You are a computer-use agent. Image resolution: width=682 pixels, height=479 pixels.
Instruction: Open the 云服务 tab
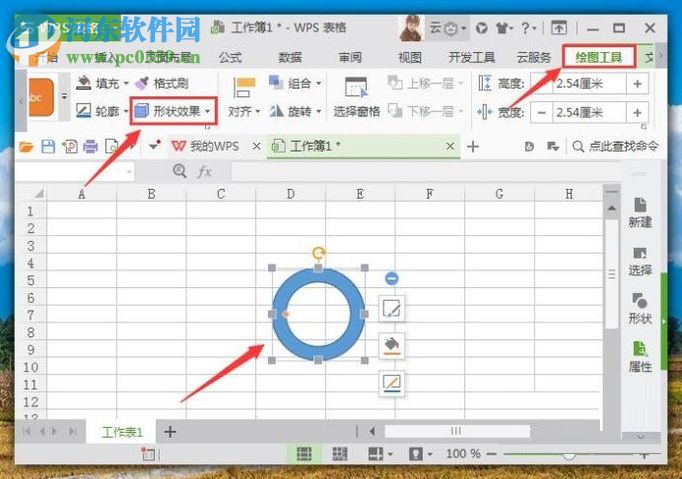click(x=533, y=57)
